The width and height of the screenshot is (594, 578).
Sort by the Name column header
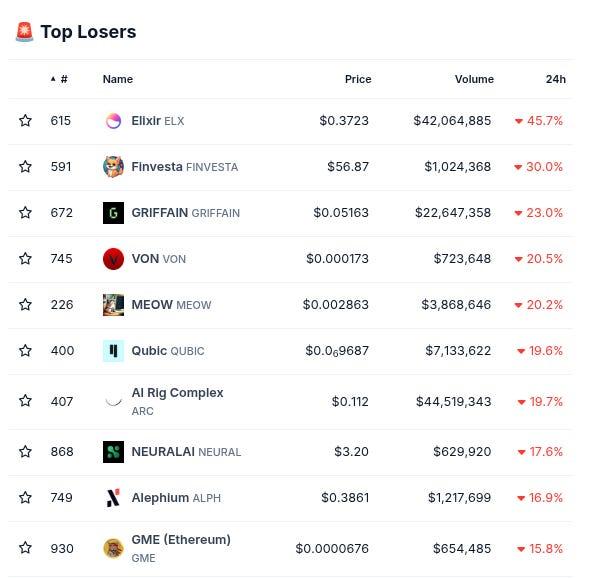pyautogui.click(x=118, y=79)
